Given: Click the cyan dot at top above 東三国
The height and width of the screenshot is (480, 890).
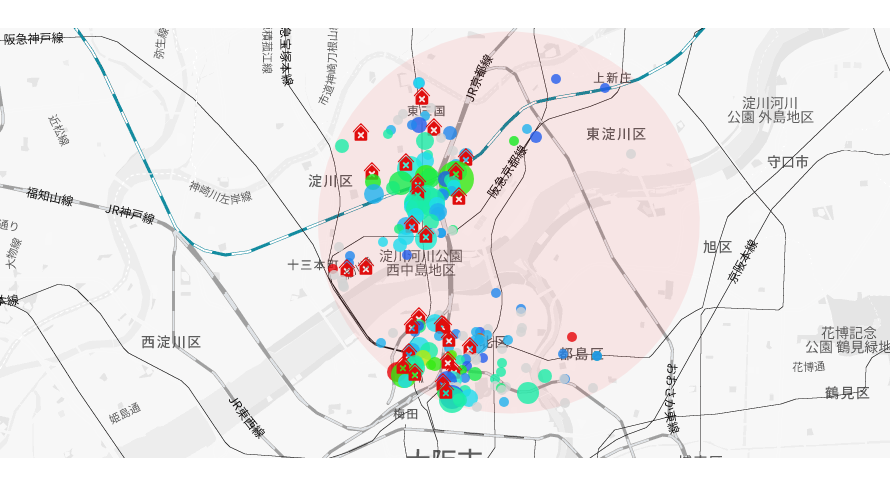Looking at the screenshot, I should [x=419, y=83].
